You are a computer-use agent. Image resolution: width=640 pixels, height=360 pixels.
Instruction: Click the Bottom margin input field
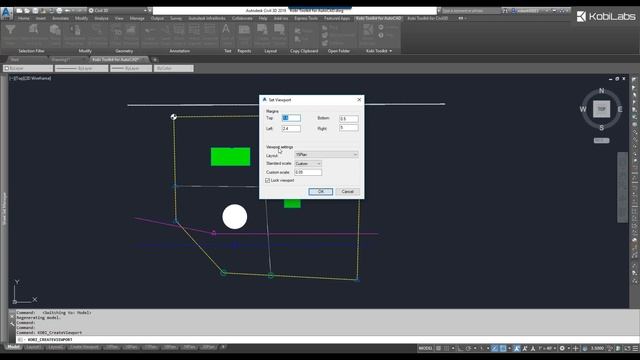click(x=349, y=119)
